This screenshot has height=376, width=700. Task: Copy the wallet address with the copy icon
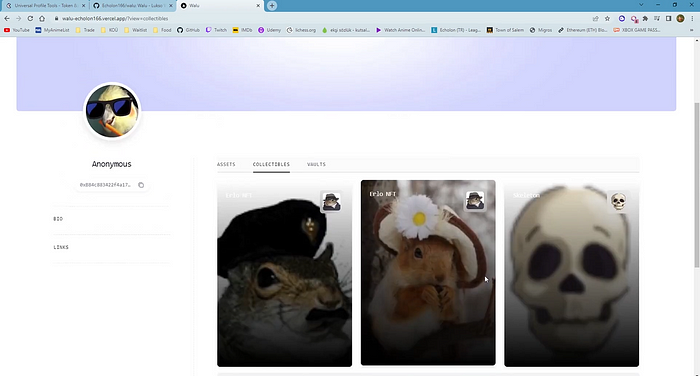pyautogui.click(x=141, y=185)
